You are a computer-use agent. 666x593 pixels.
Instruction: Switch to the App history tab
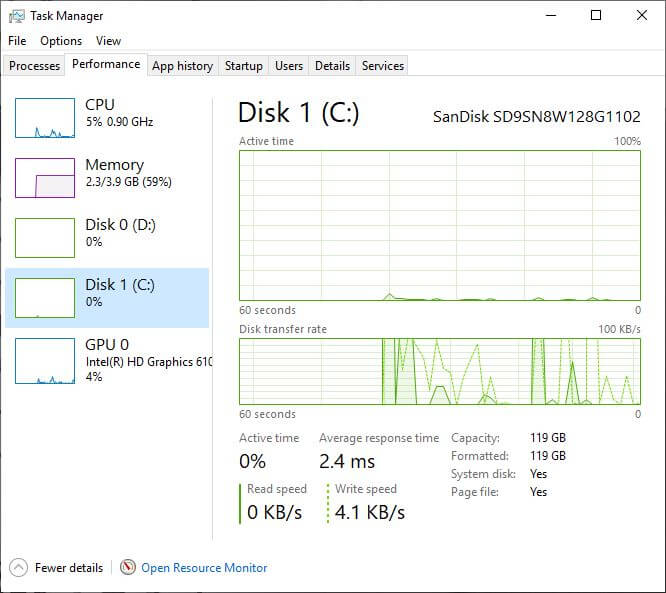pos(182,66)
